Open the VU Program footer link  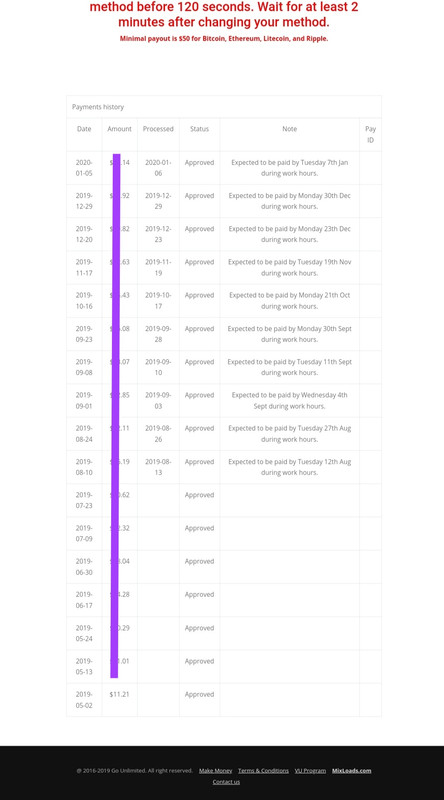click(x=310, y=770)
